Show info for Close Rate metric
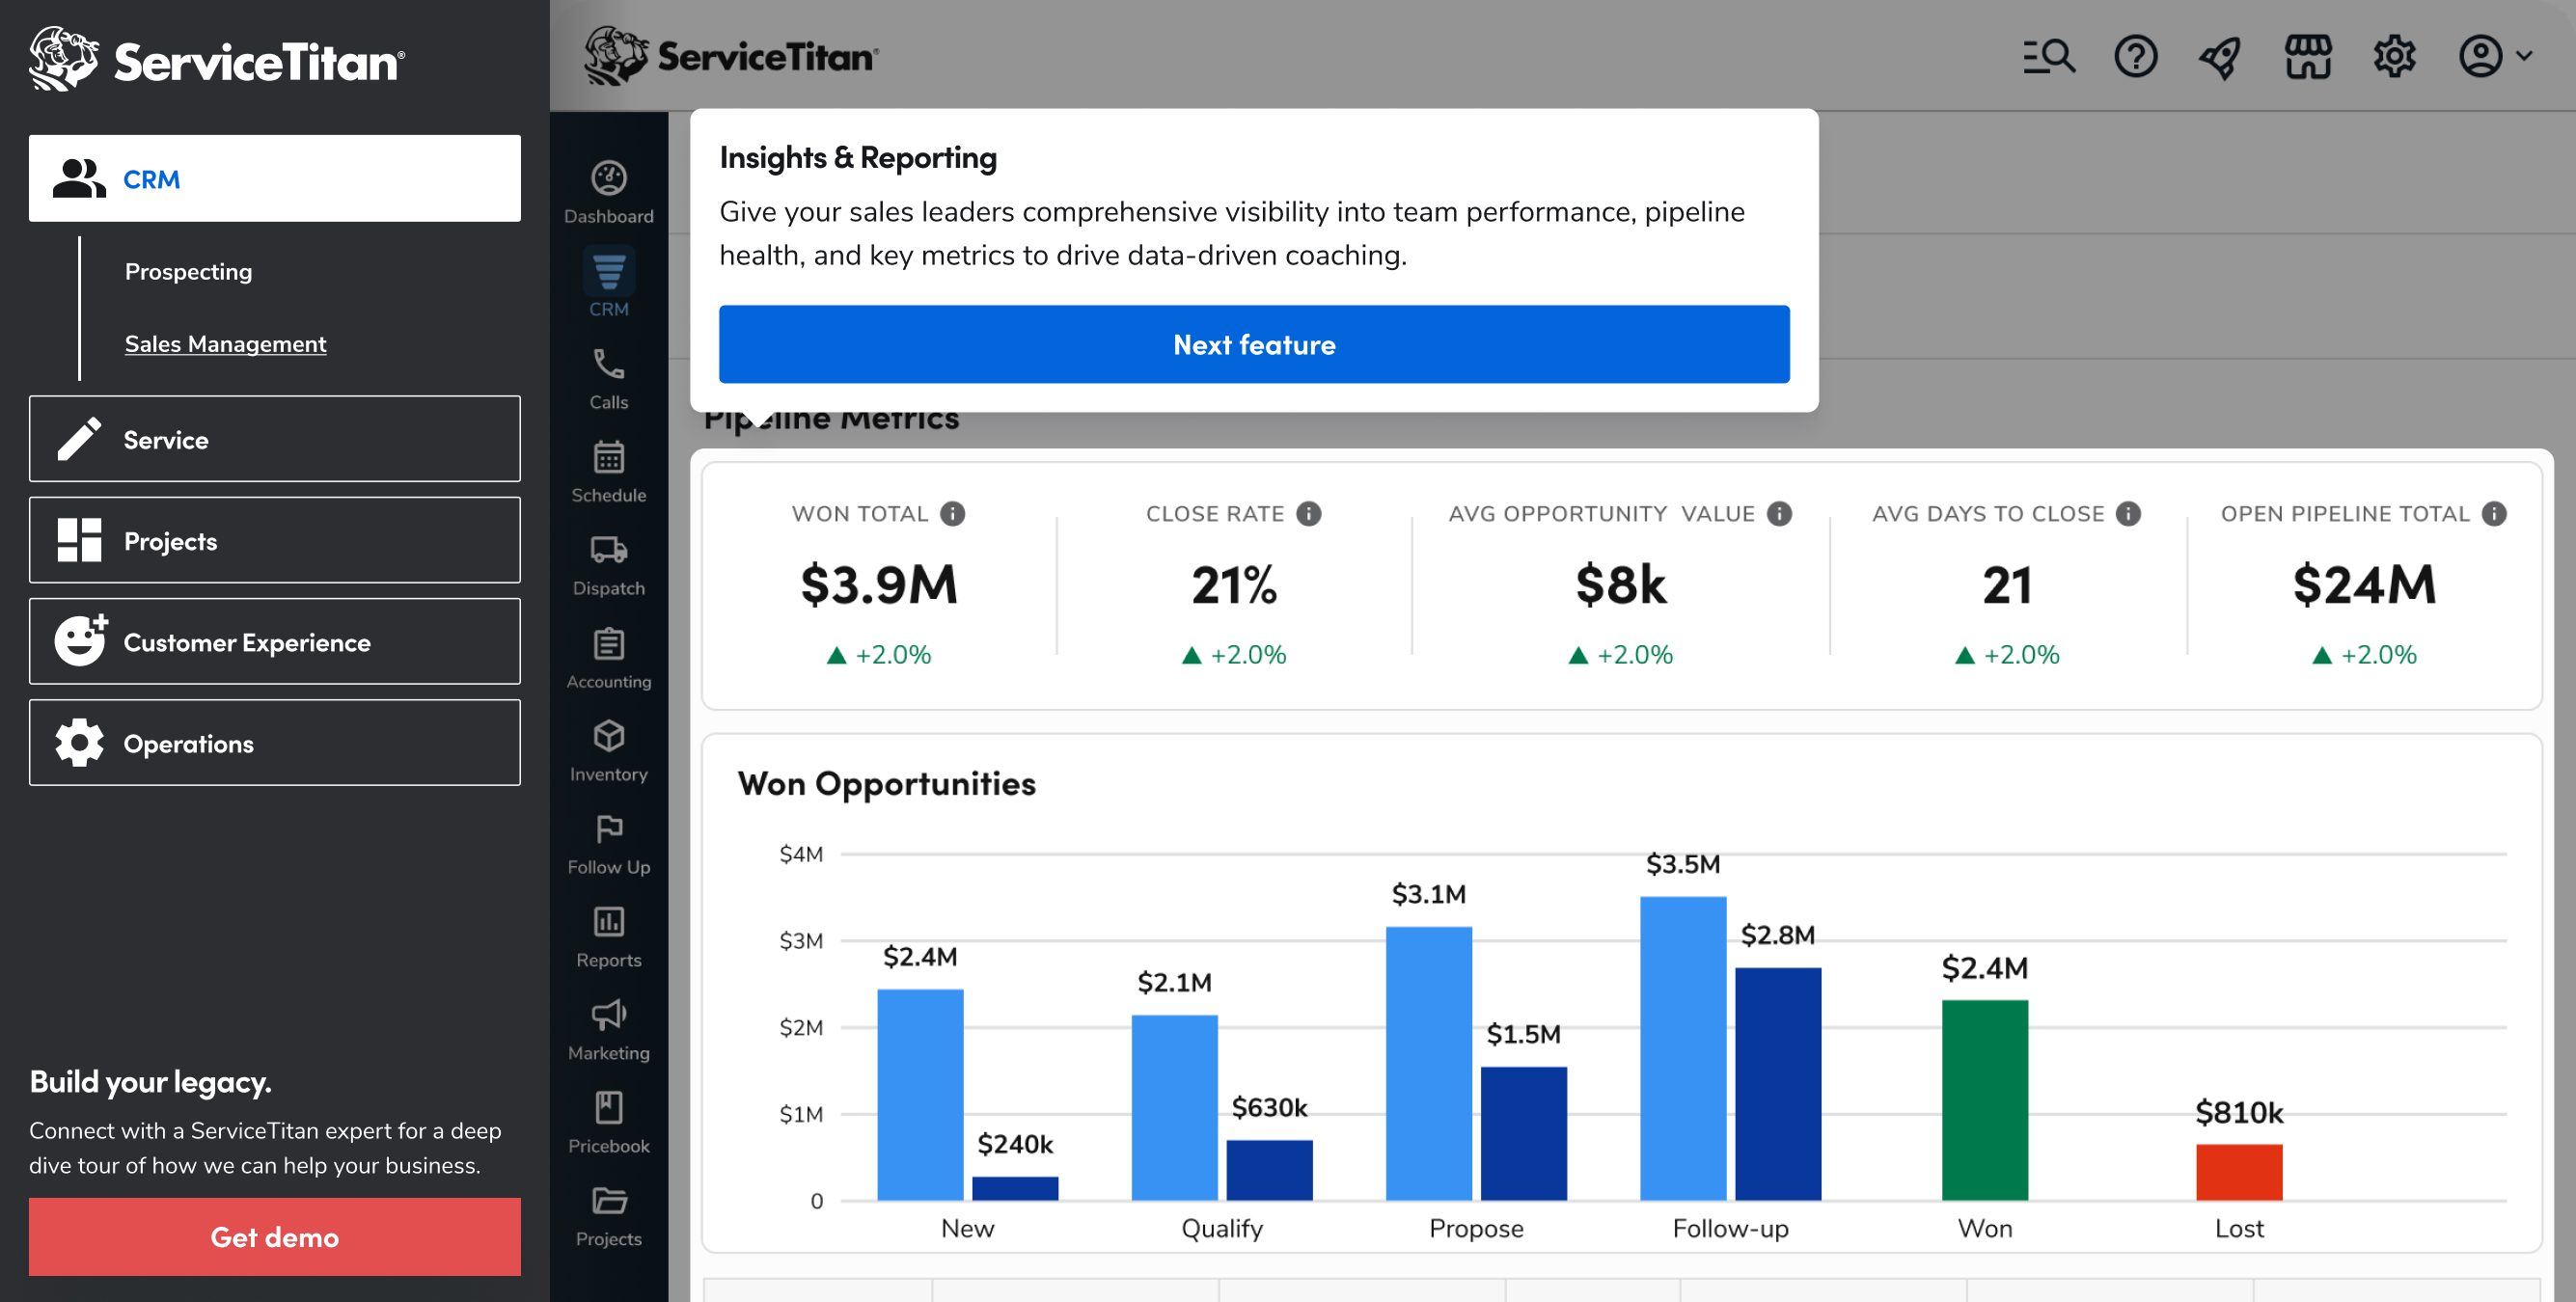 (1309, 514)
